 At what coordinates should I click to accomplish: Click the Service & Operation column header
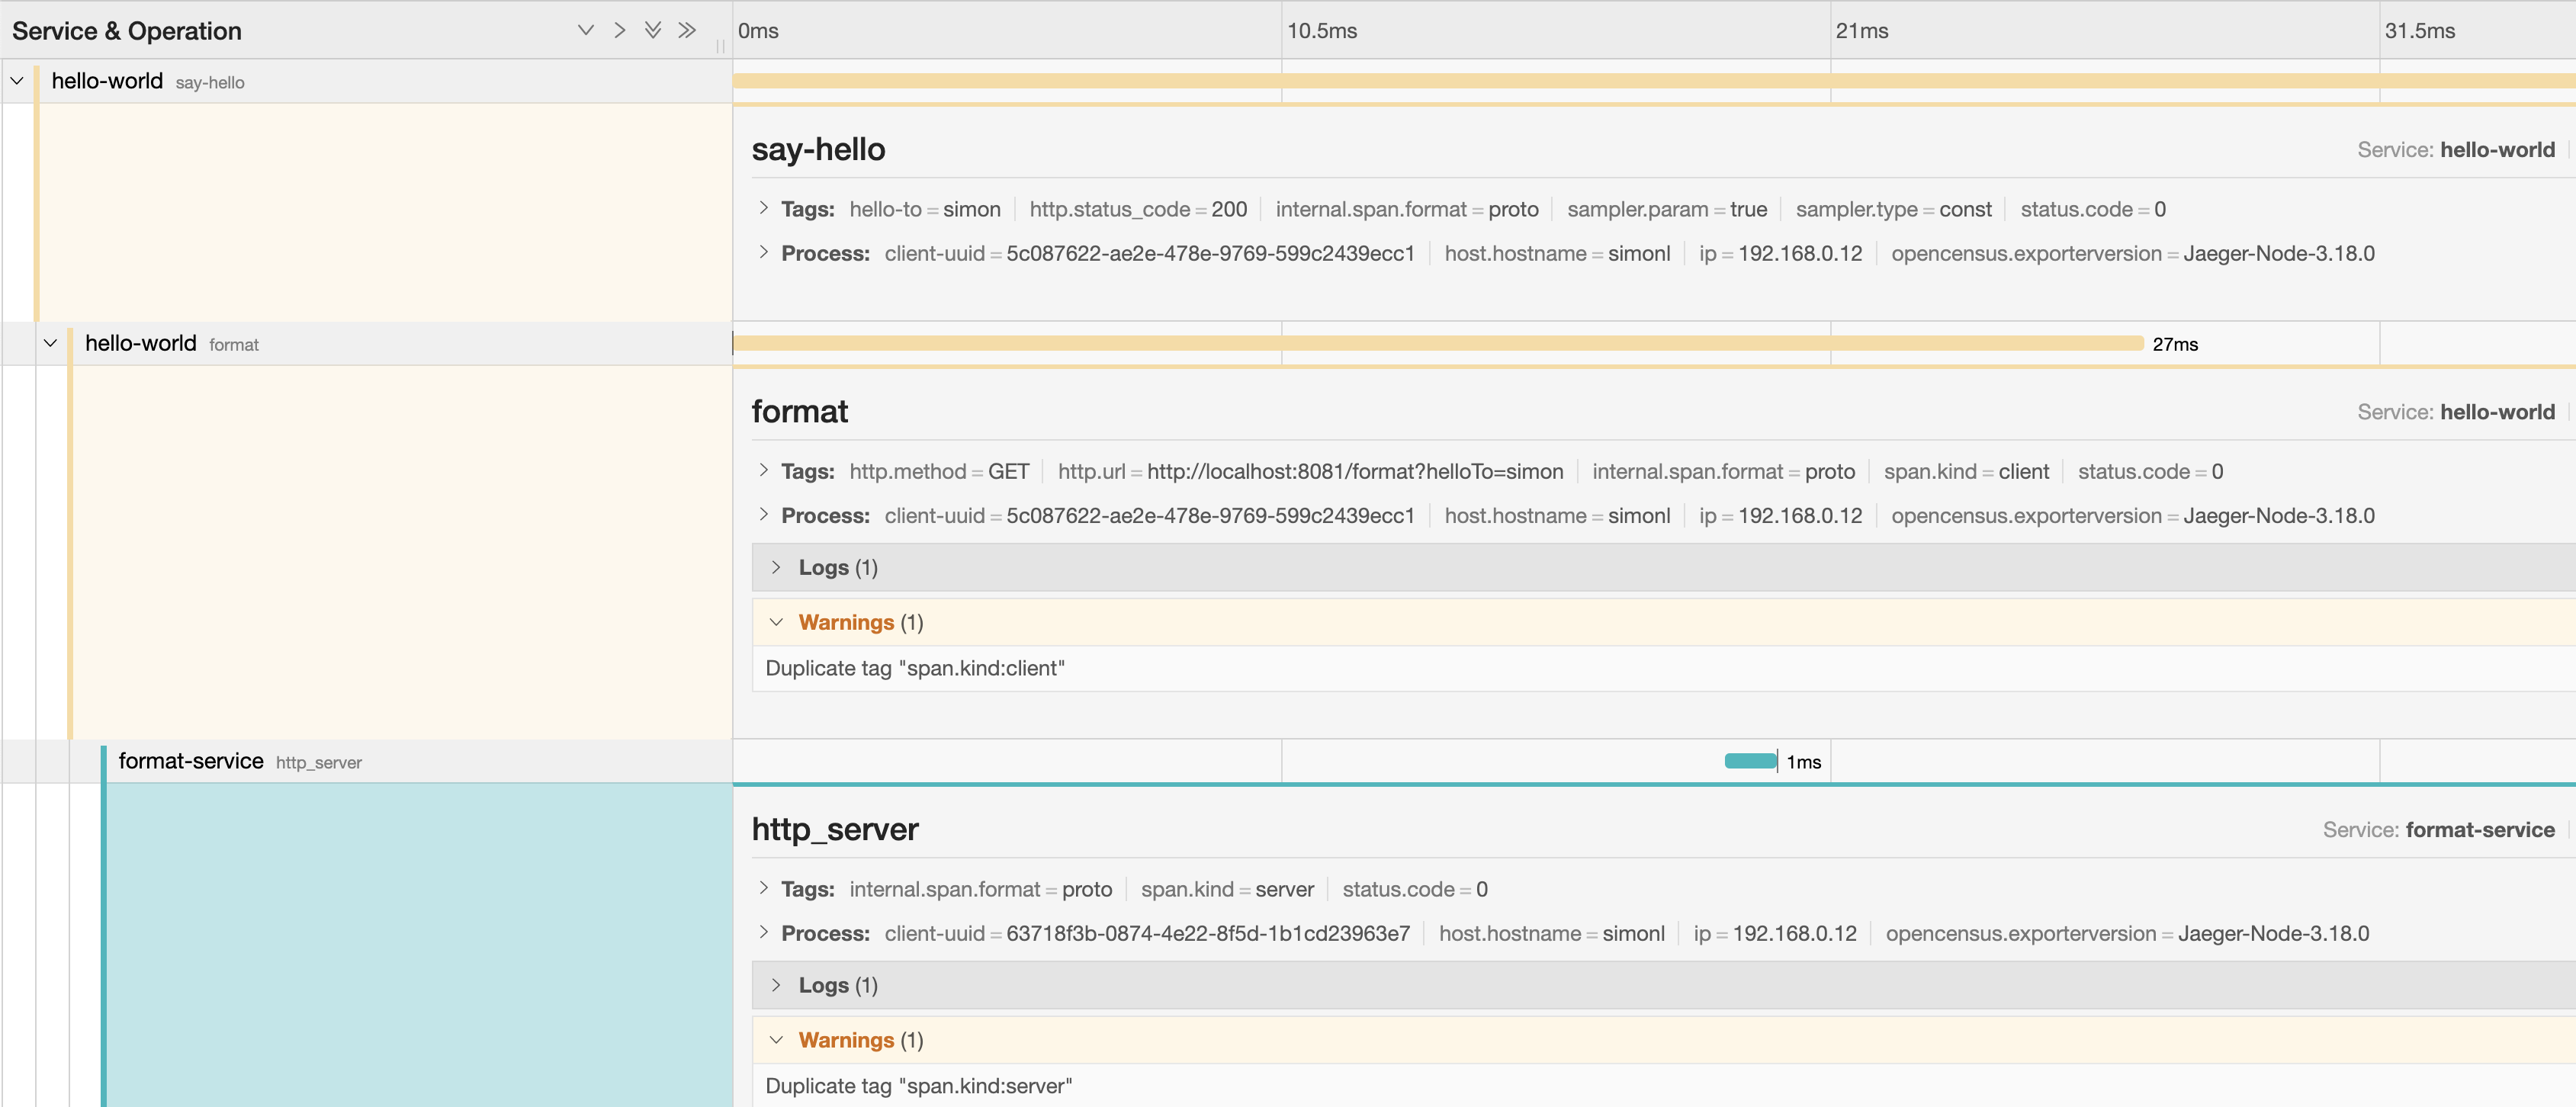pos(126,30)
